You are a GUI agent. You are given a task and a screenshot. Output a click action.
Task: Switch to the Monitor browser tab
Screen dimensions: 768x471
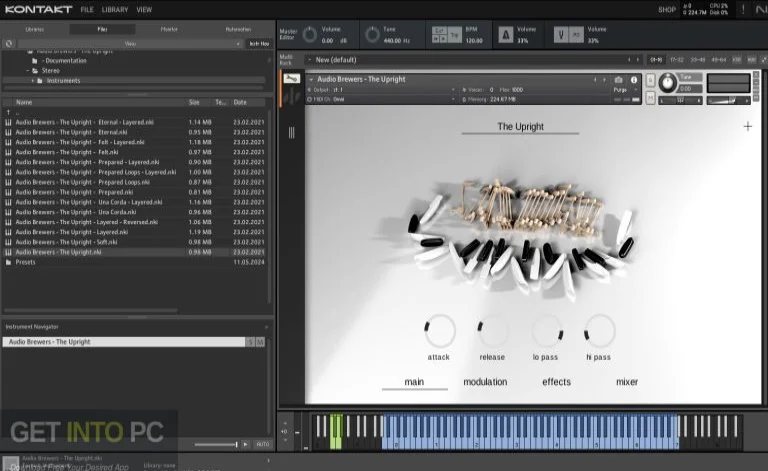tap(169, 29)
